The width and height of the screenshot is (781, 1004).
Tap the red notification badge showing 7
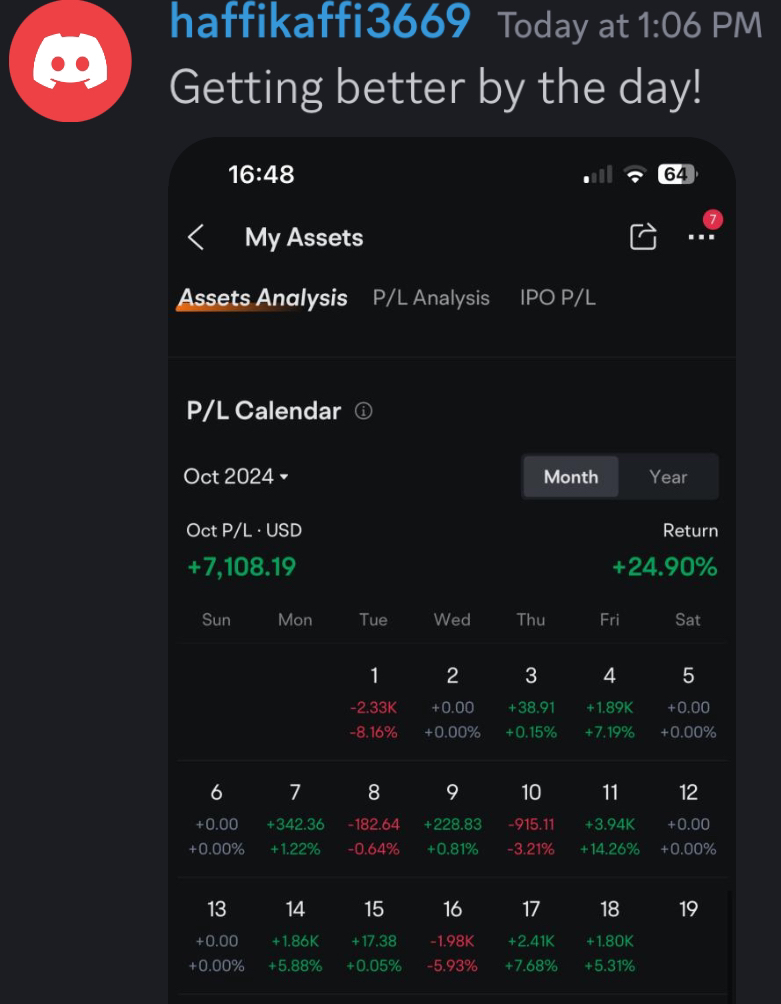tap(713, 220)
